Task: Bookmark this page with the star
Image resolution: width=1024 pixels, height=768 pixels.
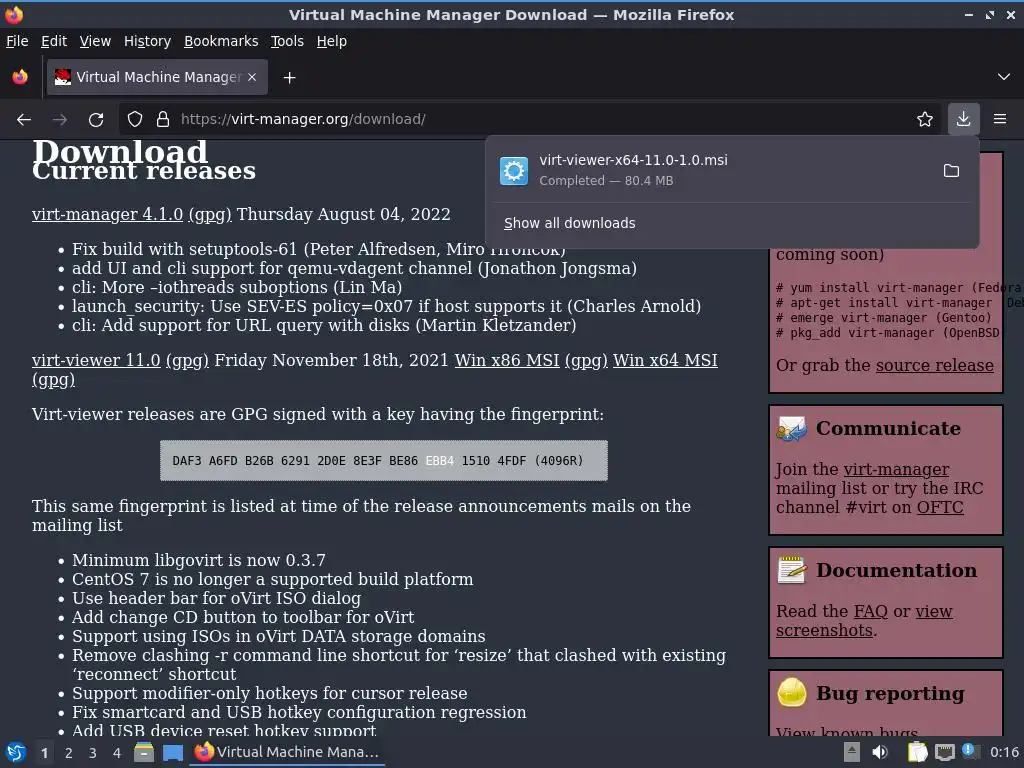Action: tap(925, 120)
